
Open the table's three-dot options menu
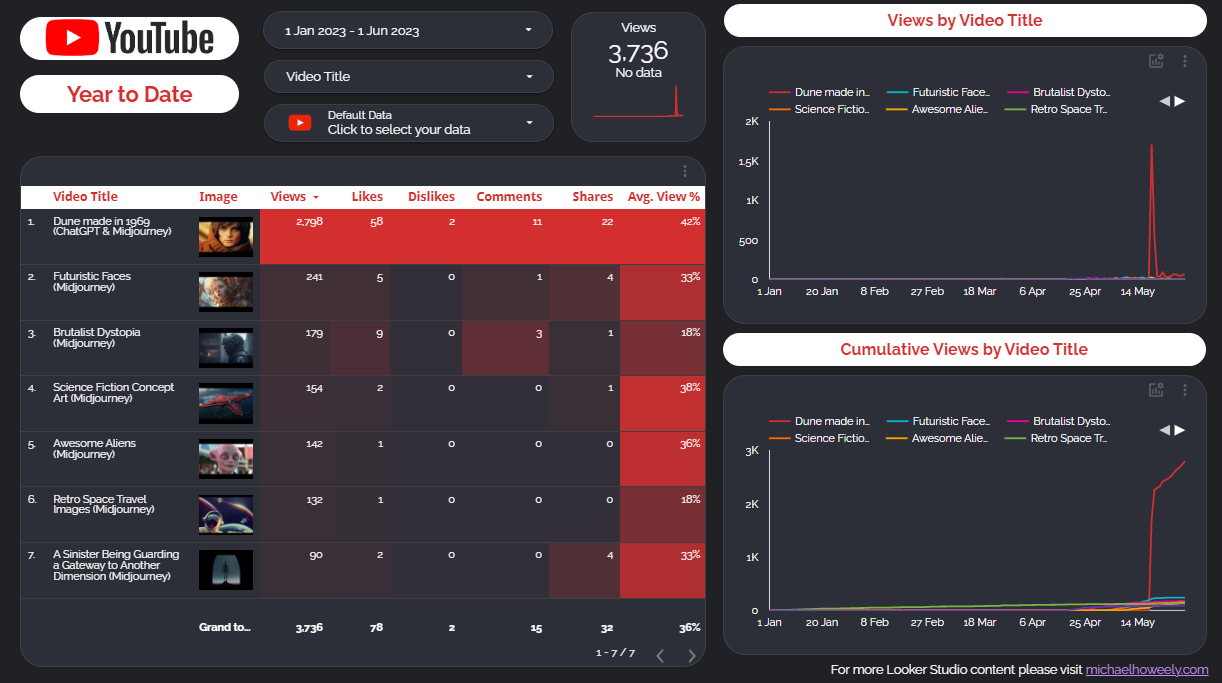click(685, 171)
